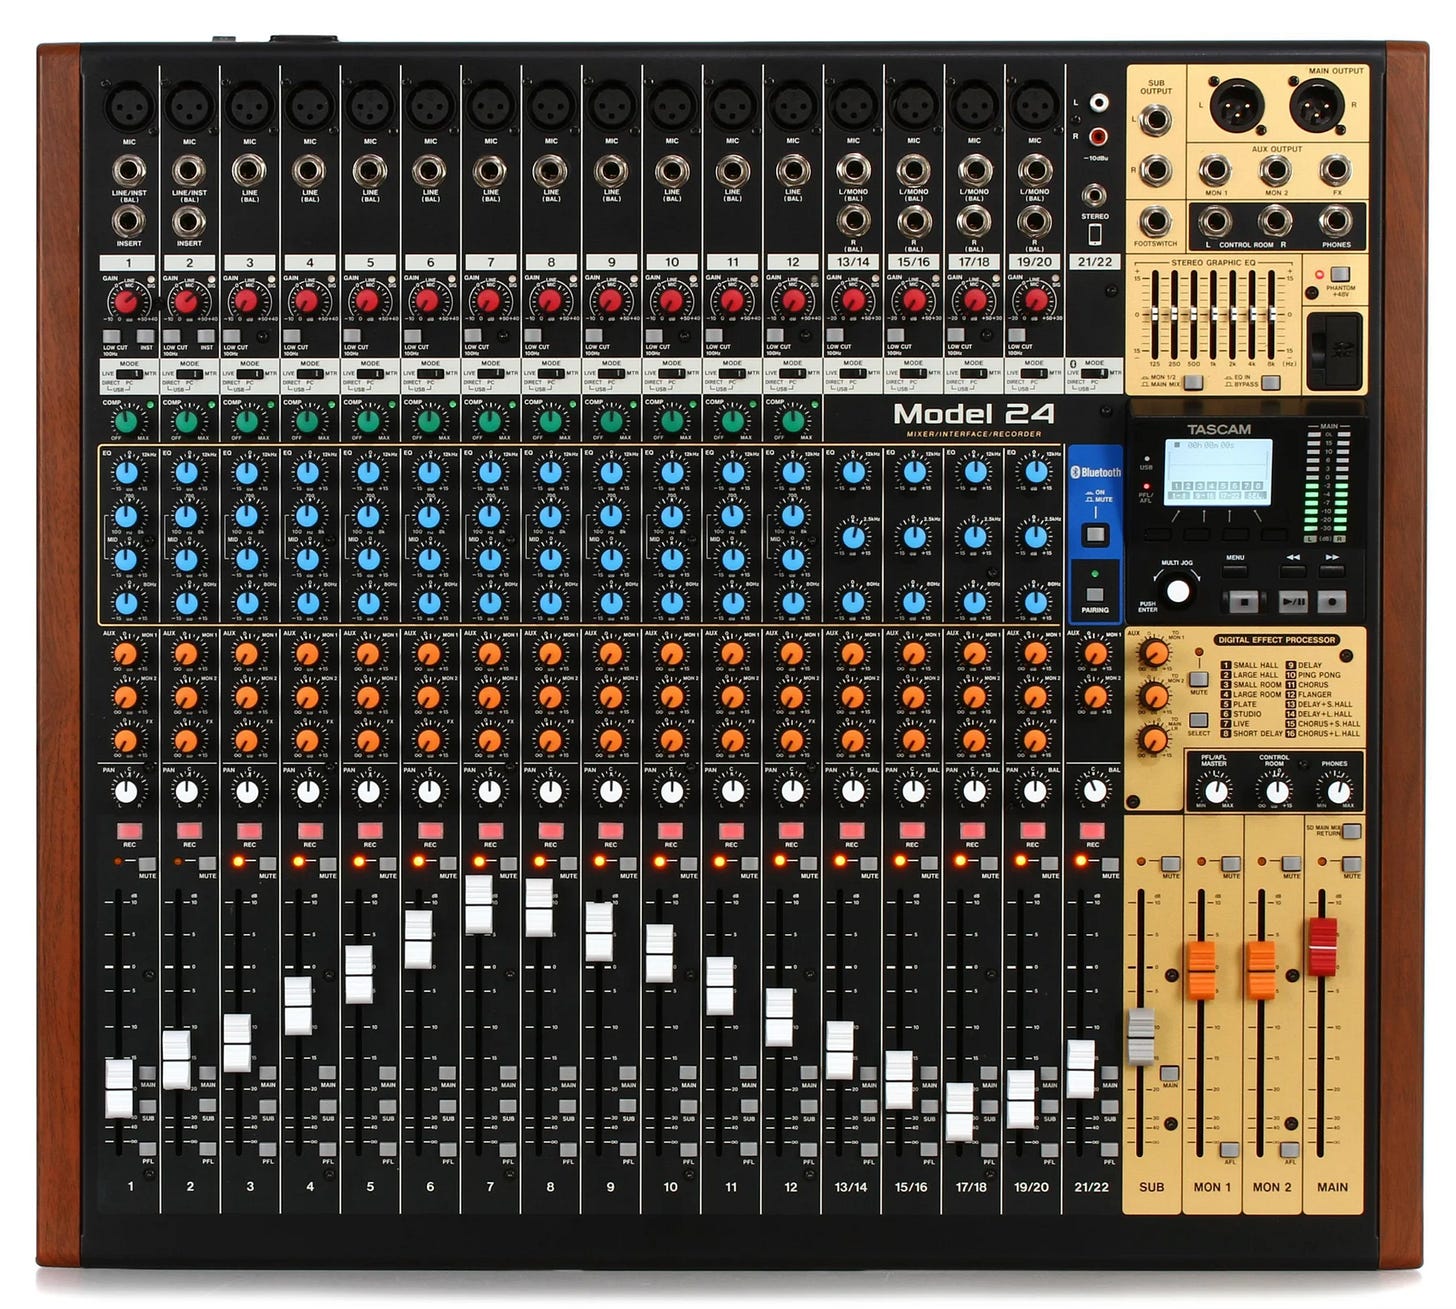Click the red MAIN fader cap
This screenshot has height=1309, width=1456.
(1323, 945)
